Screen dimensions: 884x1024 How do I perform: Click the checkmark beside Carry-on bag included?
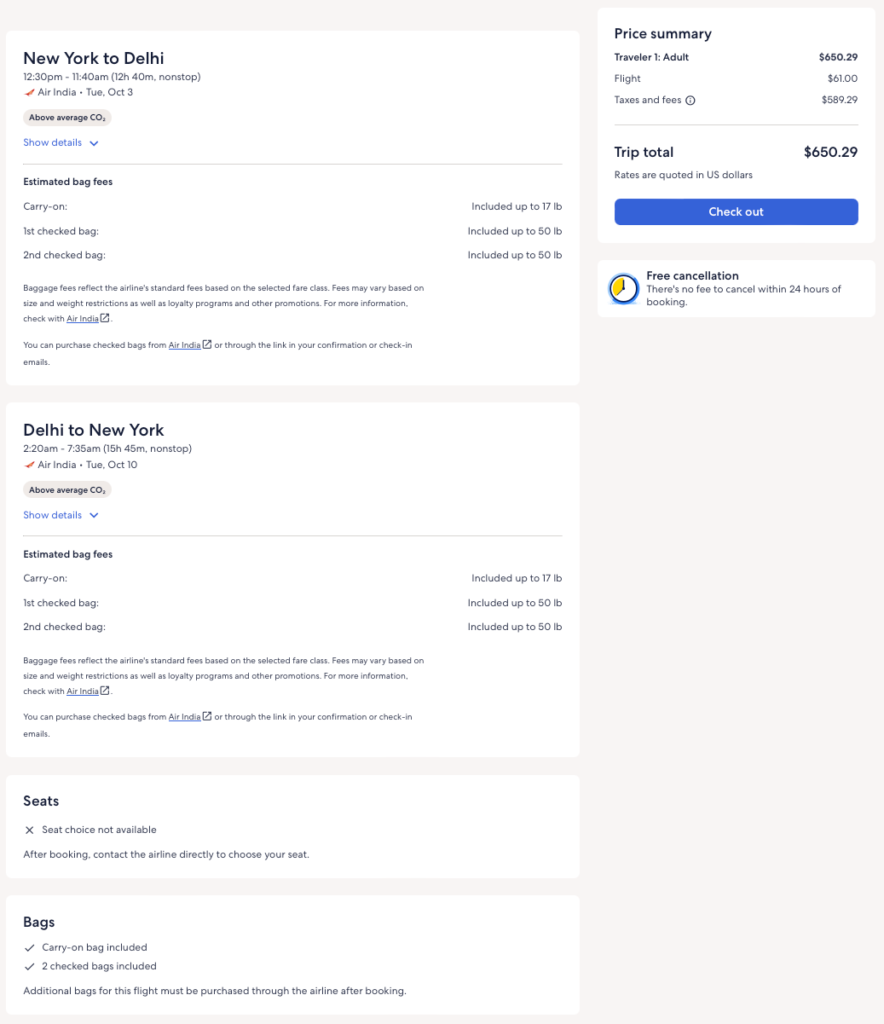click(x=29, y=948)
